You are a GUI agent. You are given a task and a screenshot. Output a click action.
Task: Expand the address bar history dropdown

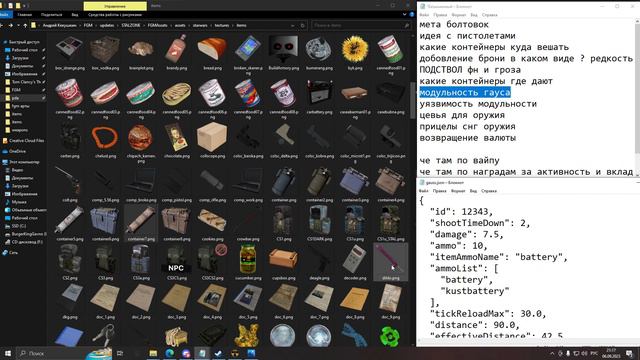(x=293, y=25)
